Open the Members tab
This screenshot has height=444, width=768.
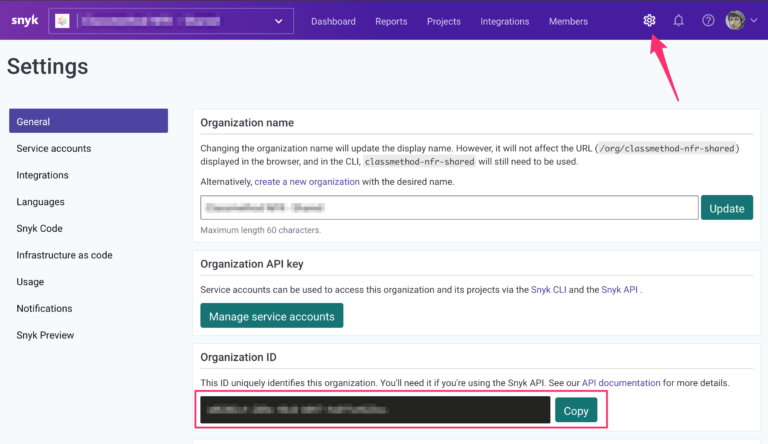coord(568,22)
